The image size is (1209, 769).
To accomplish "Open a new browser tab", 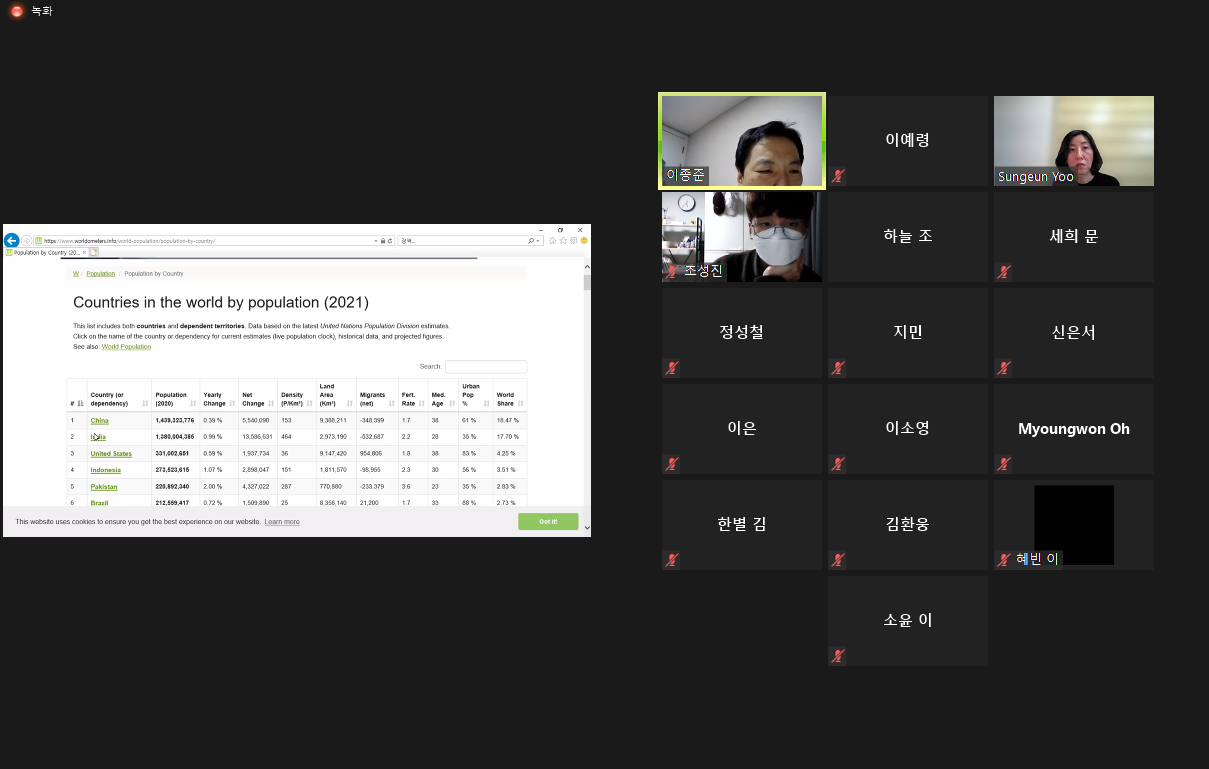I will click(x=93, y=252).
